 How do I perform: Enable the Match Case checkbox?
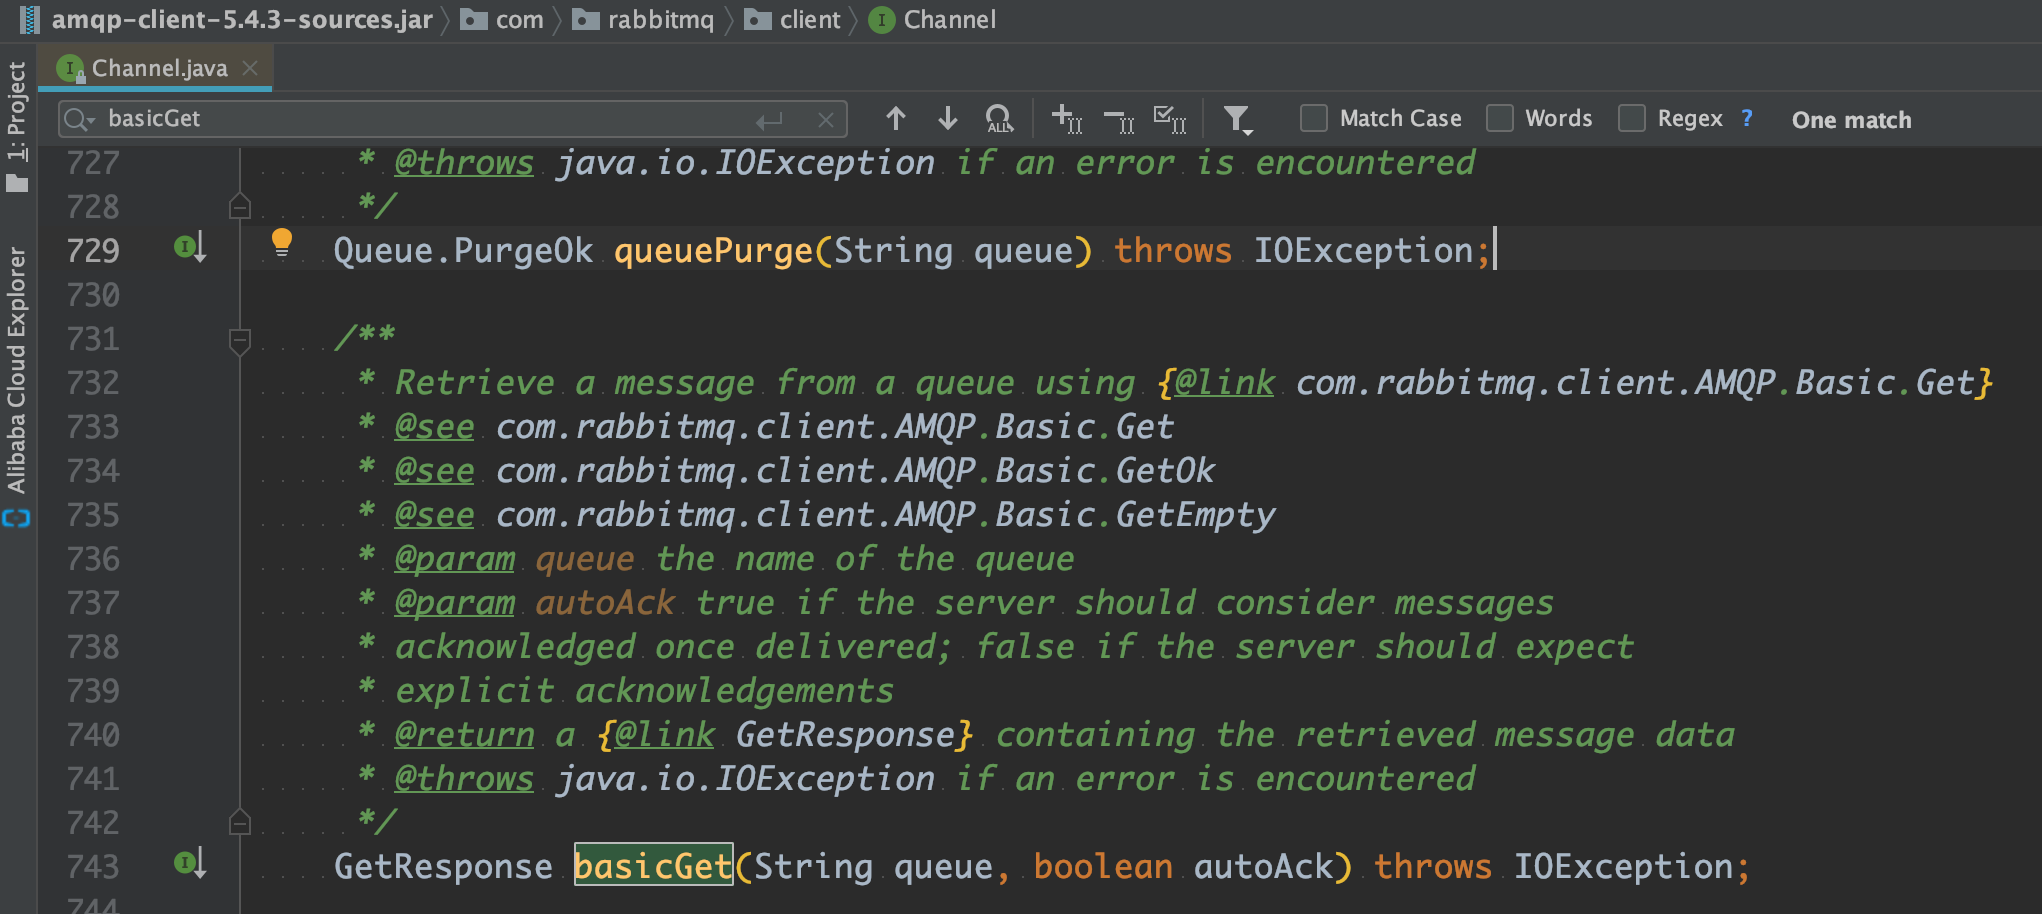(1313, 119)
